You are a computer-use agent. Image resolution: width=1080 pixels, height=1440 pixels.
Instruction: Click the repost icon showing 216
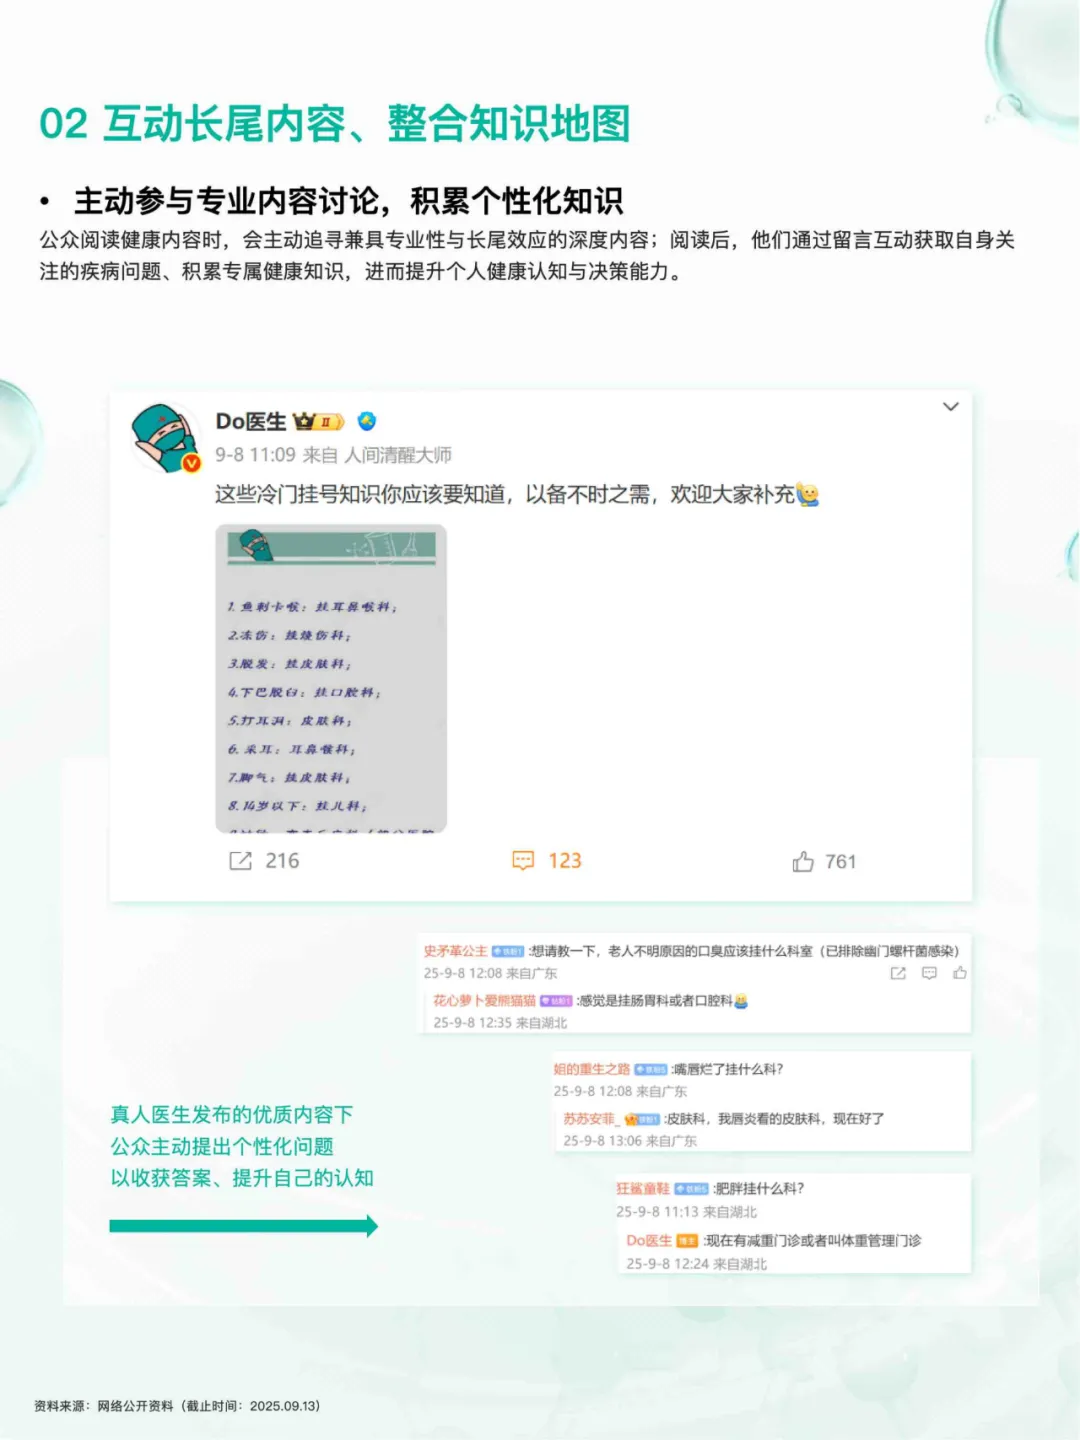coord(241,861)
